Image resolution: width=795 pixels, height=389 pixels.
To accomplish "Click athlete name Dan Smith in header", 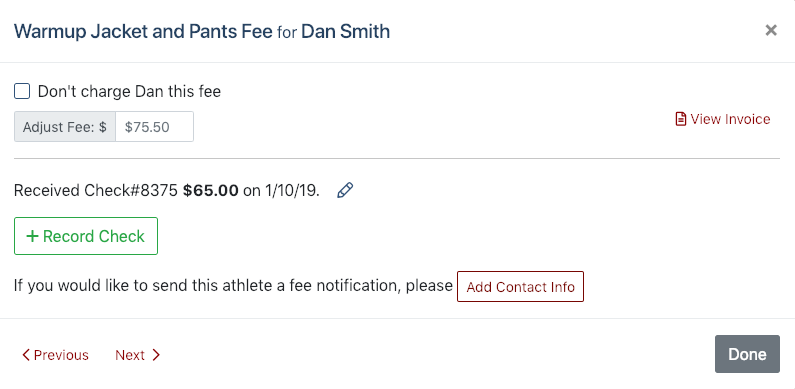I will coord(345,31).
